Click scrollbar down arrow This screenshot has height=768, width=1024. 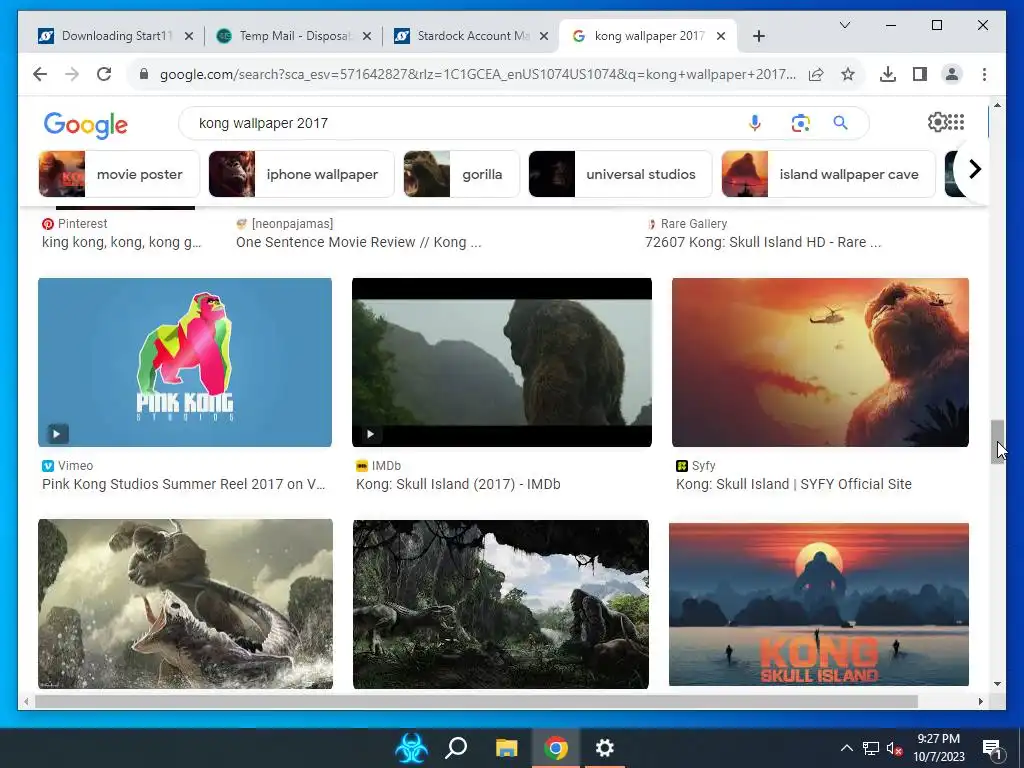997,684
